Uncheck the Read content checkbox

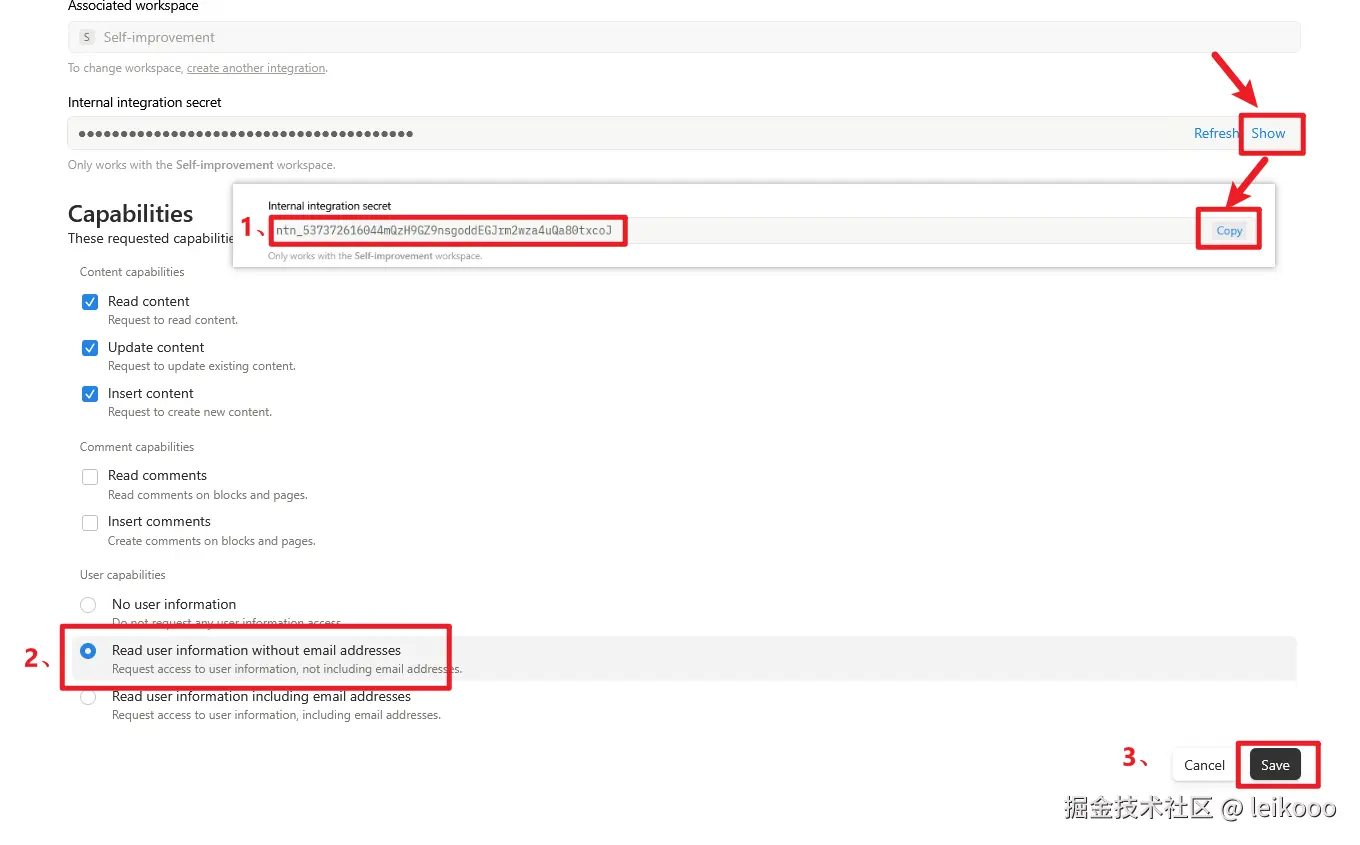(90, 301)
